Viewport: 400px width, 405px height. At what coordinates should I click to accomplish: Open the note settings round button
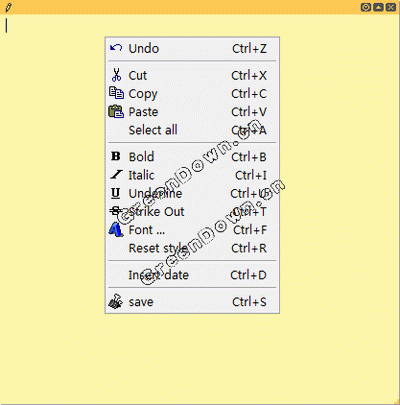point(366,7)
